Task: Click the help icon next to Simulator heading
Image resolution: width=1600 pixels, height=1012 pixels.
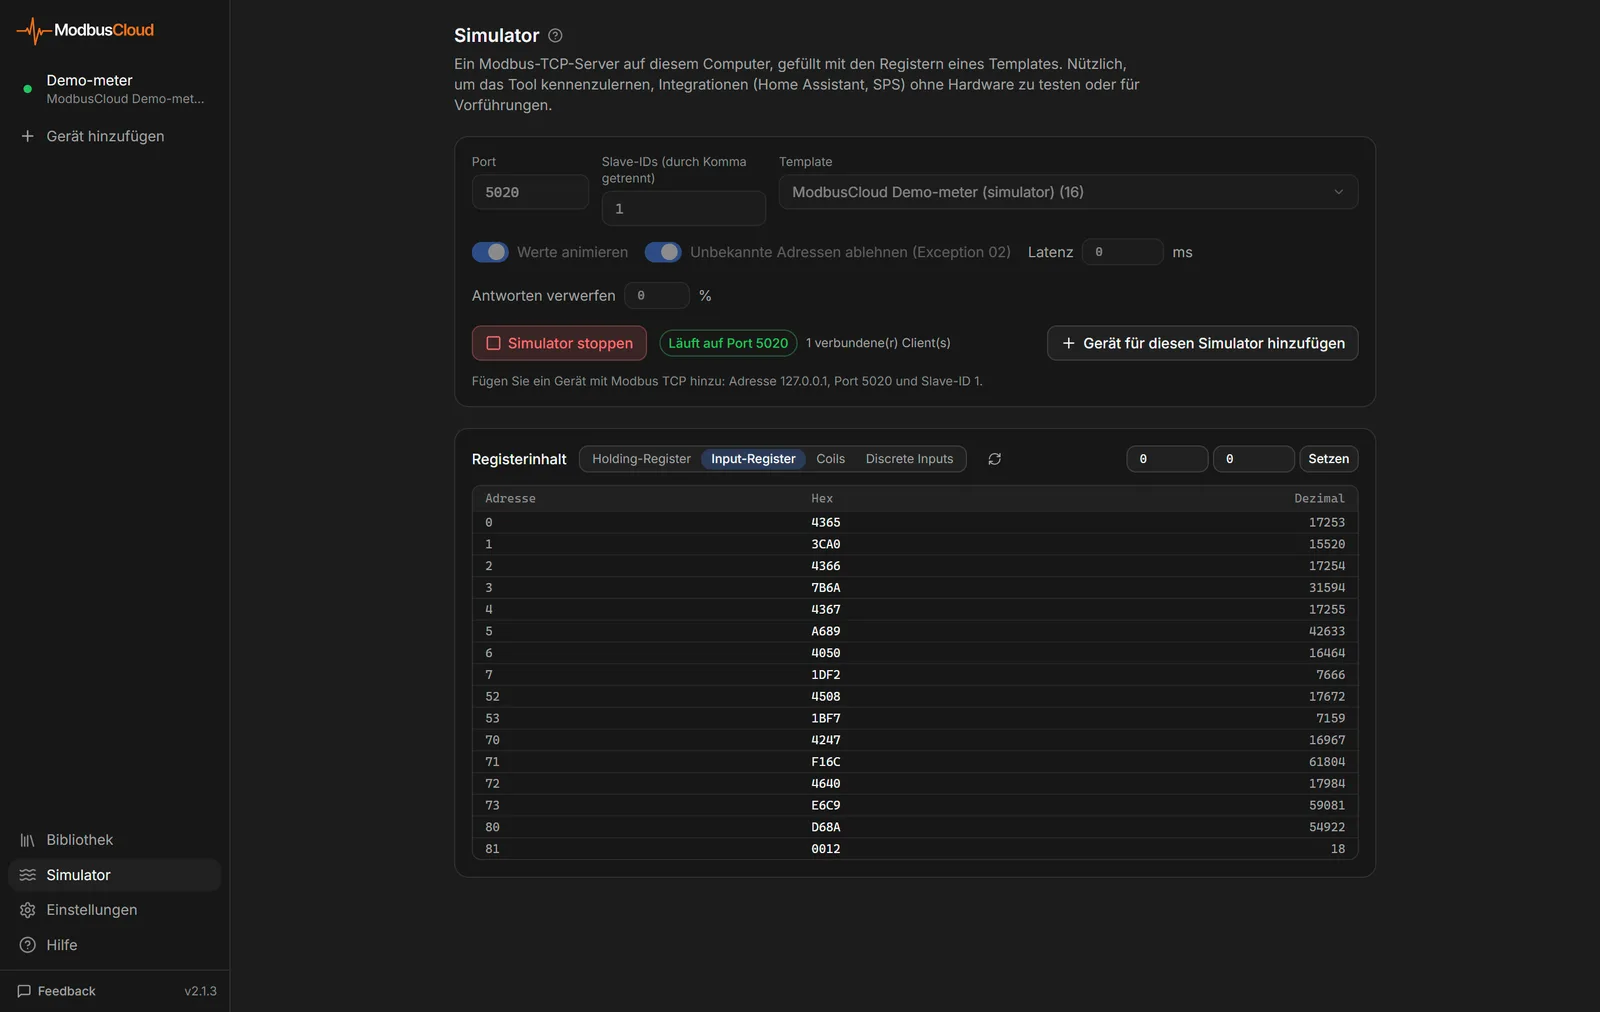Action: click(555, 36)
